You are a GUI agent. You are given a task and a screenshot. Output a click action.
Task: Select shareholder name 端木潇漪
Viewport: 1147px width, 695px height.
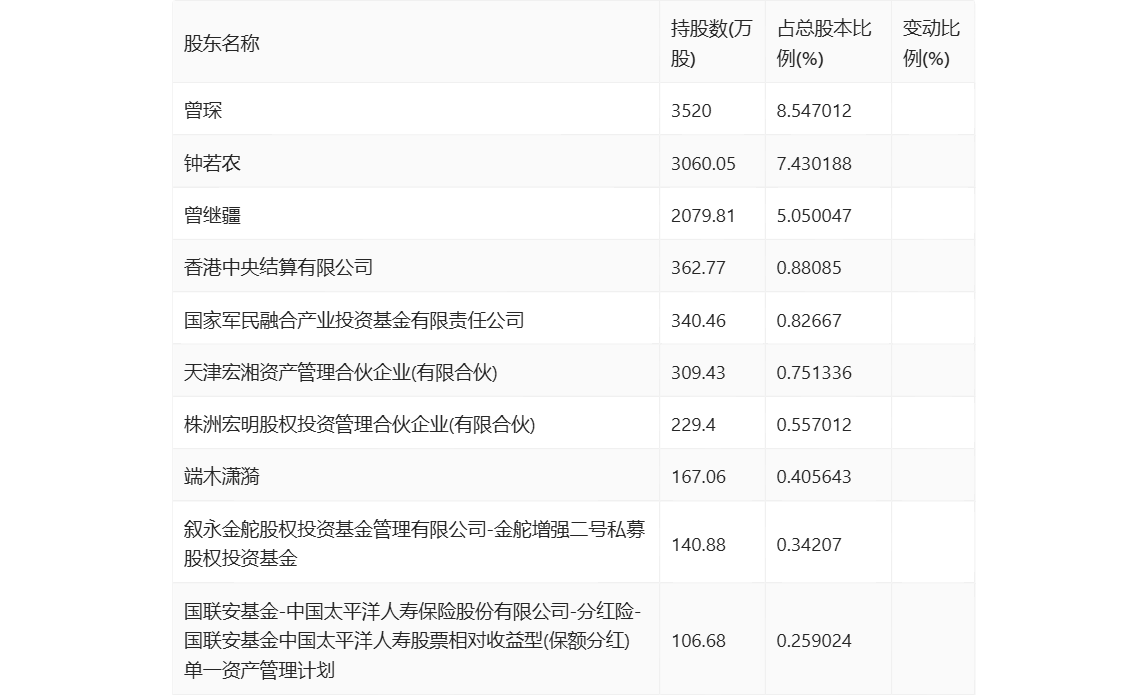click(222, 477)
